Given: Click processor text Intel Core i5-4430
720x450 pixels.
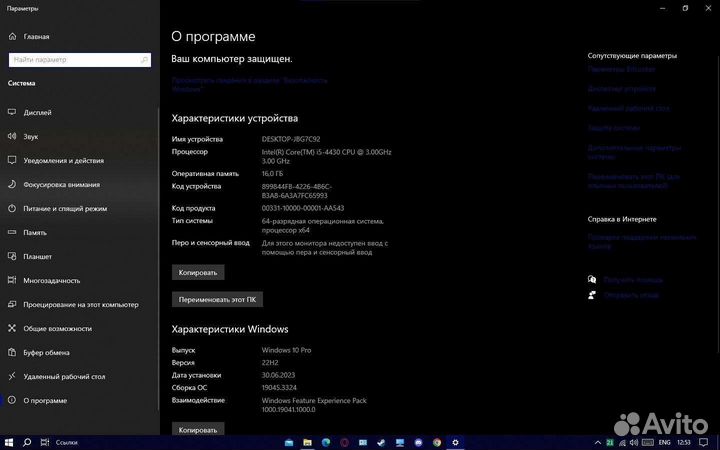Looking at the screenshot, I should coord(326,156).
